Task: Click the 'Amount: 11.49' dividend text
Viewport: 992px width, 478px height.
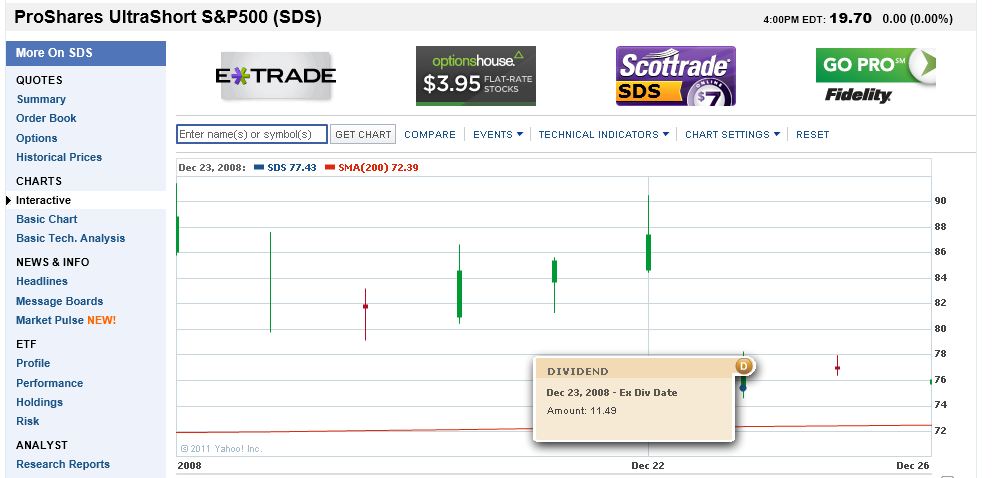Action: coord(581,411)
